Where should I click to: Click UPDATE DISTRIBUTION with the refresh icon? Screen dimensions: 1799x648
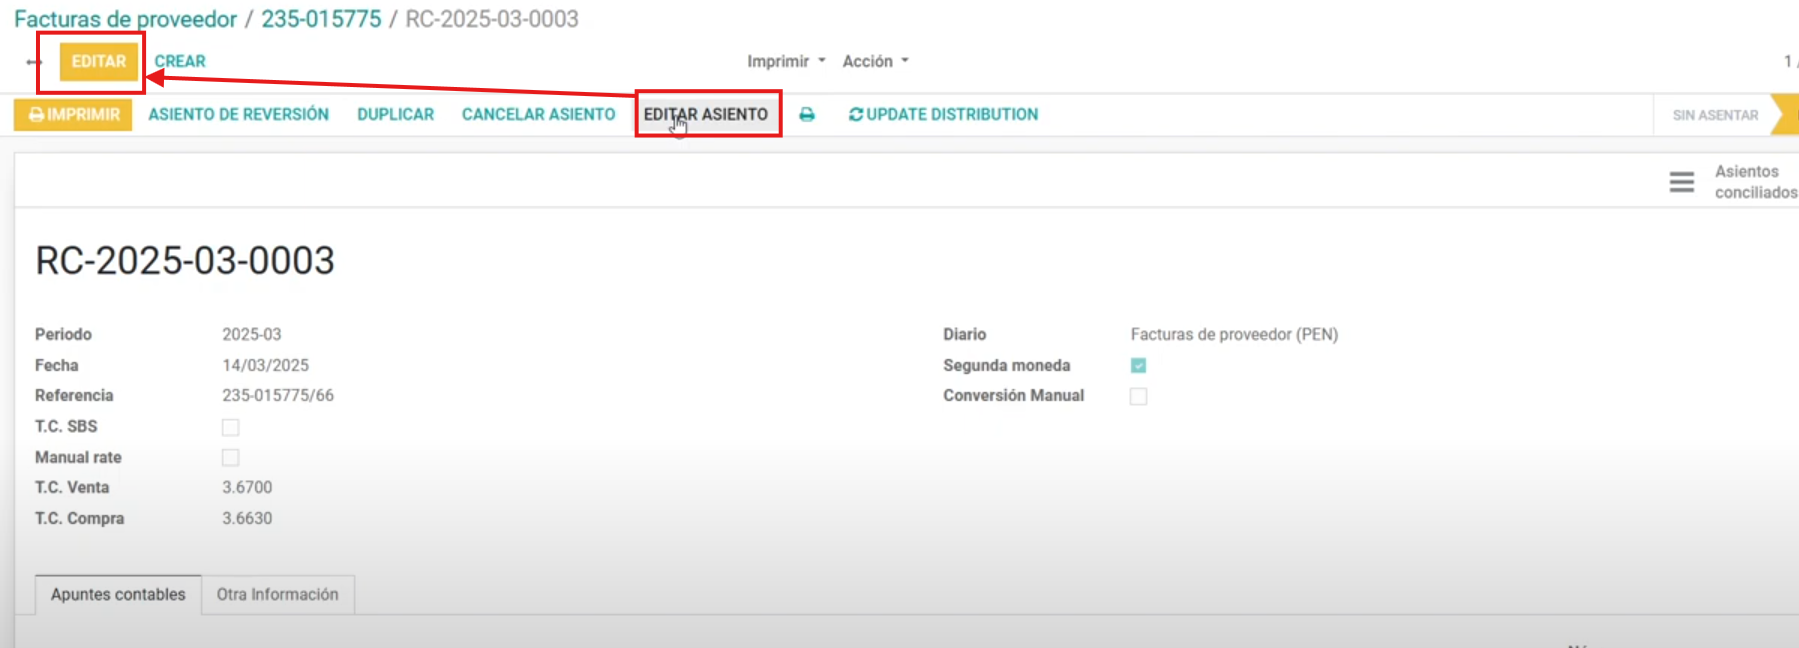[943, 115]
